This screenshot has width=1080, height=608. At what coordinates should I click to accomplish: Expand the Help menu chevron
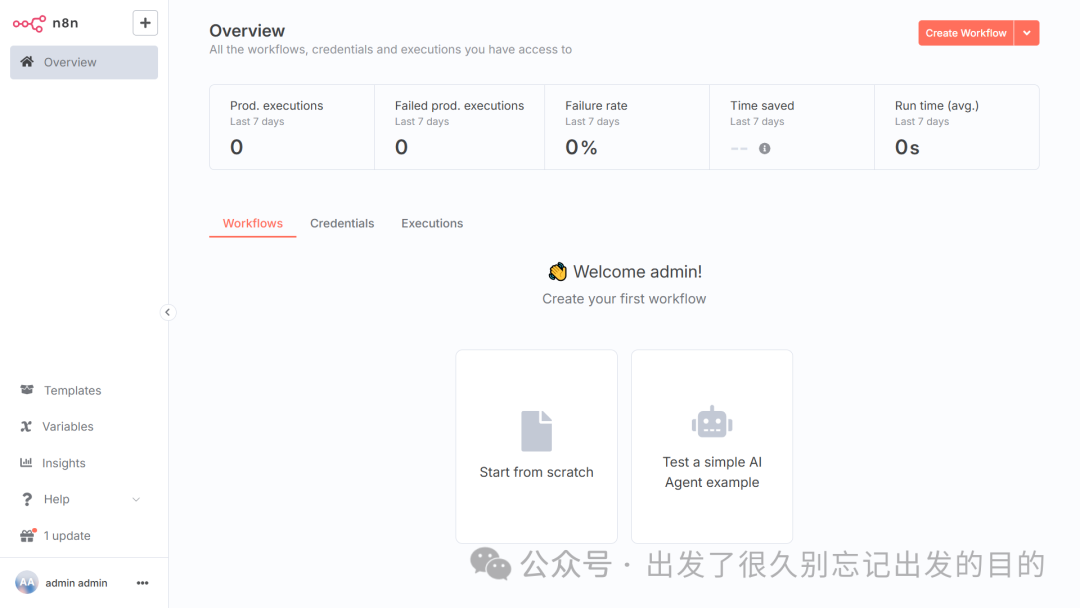pos(136,499)
